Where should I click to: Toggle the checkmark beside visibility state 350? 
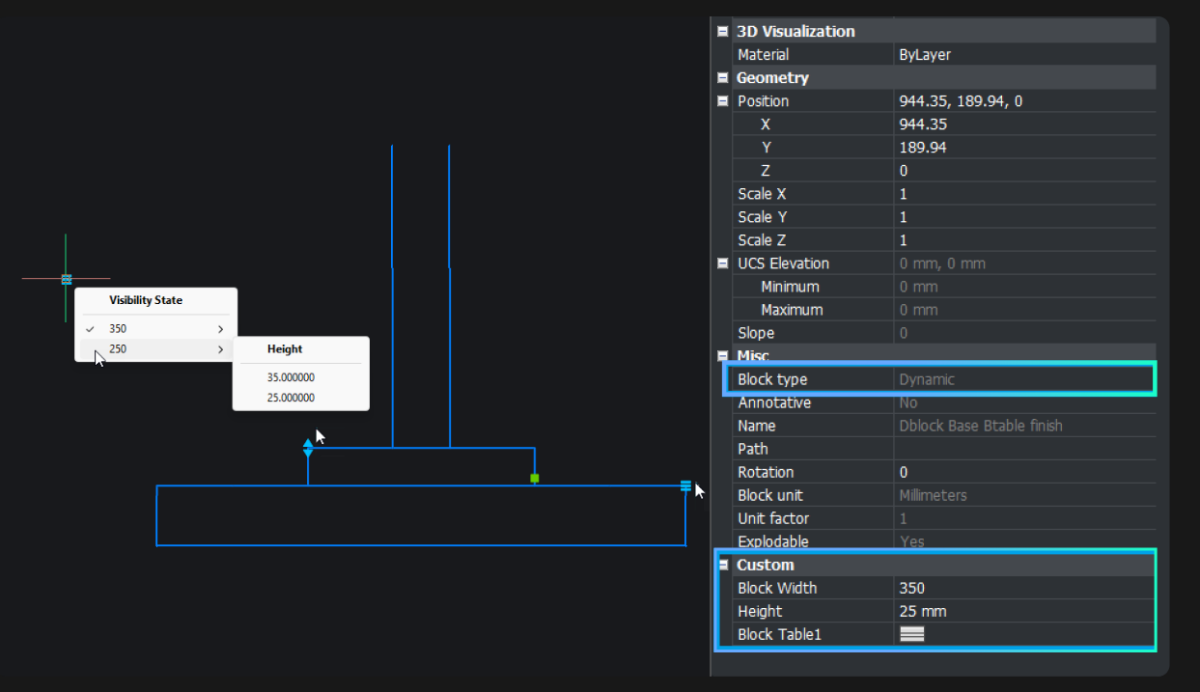coord(91,328)
